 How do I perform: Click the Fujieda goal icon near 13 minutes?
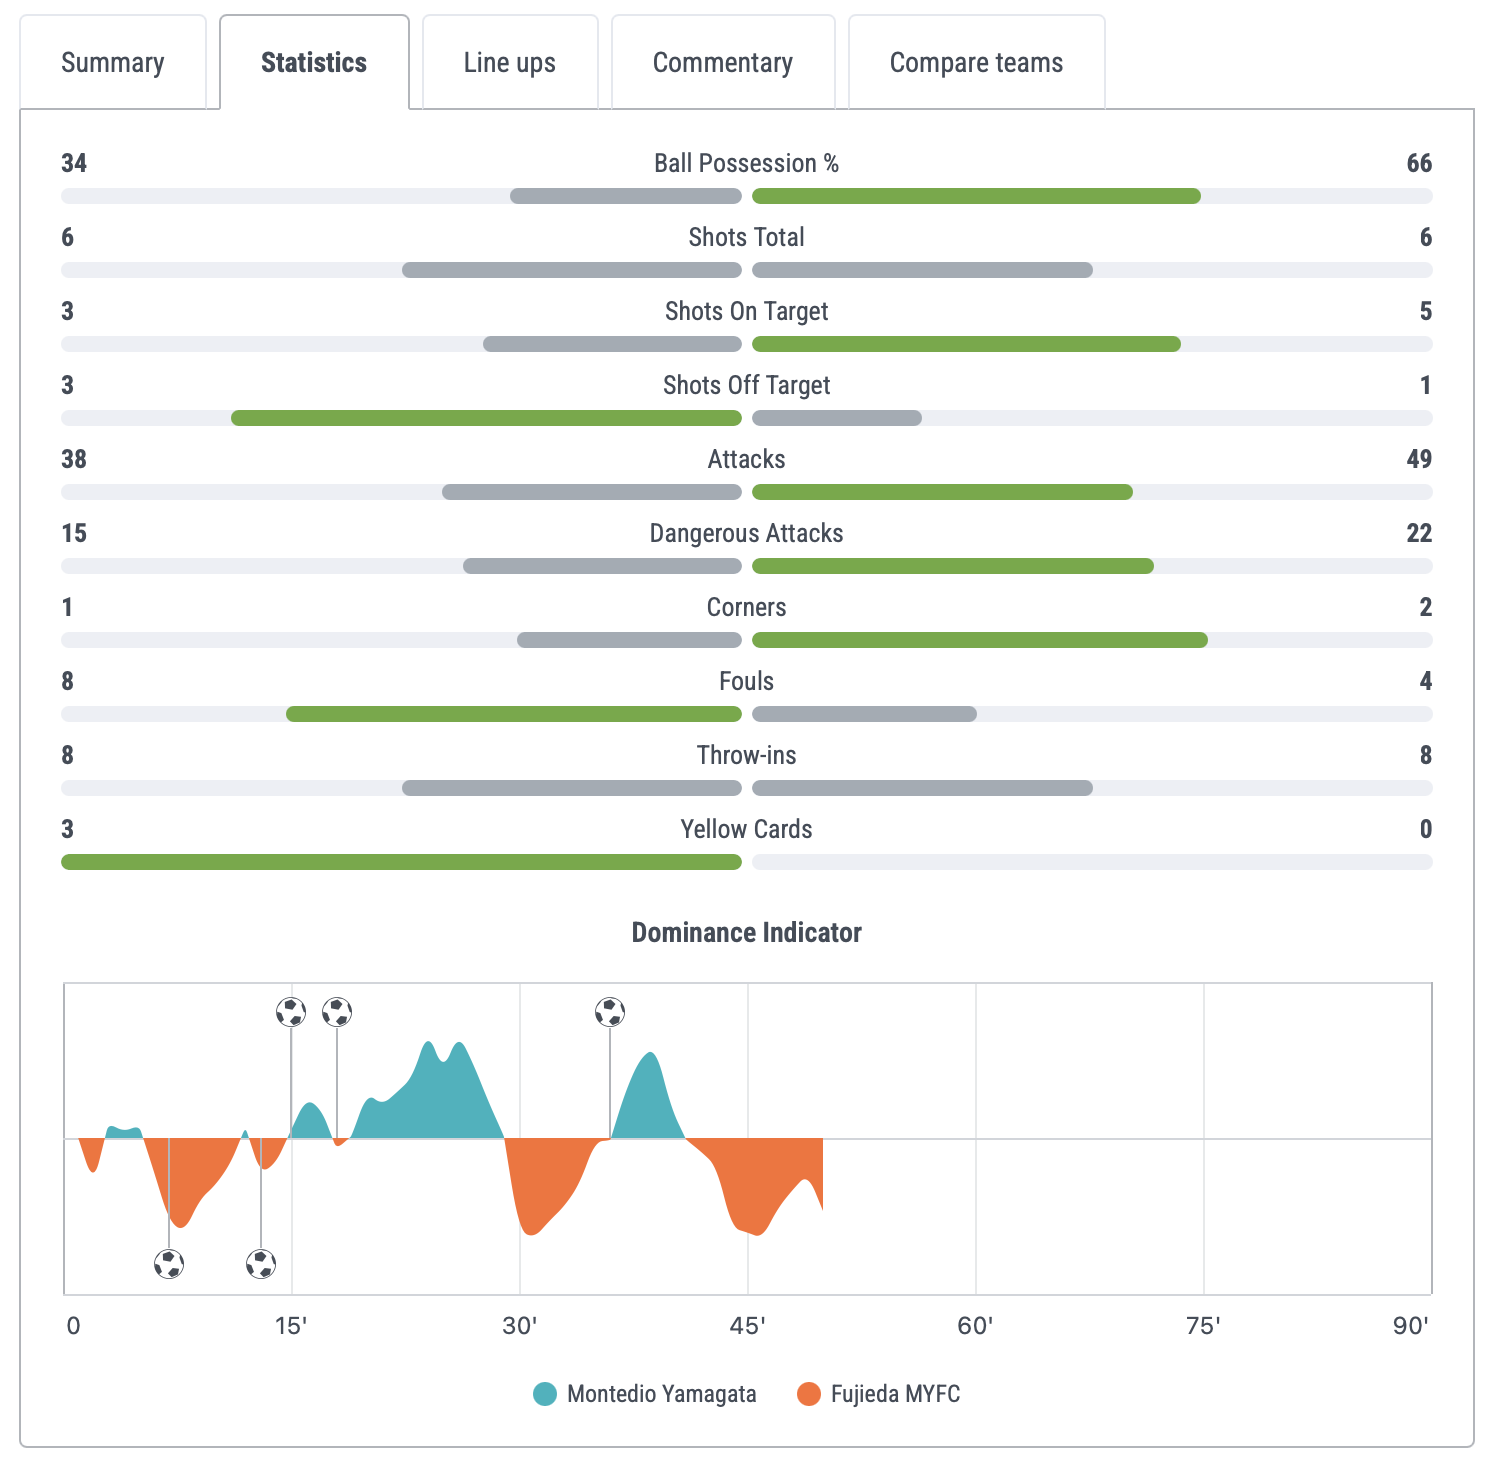pos(261,1264)
